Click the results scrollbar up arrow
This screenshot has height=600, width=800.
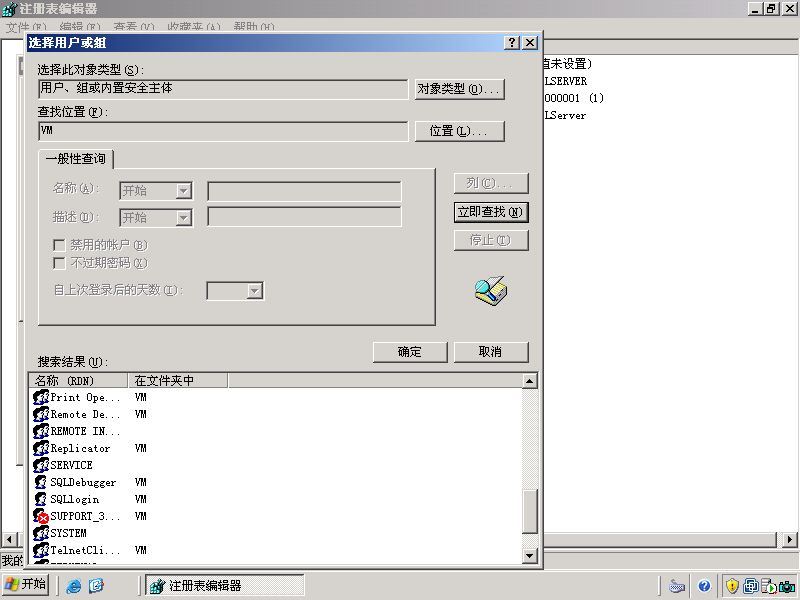[530, 381]
